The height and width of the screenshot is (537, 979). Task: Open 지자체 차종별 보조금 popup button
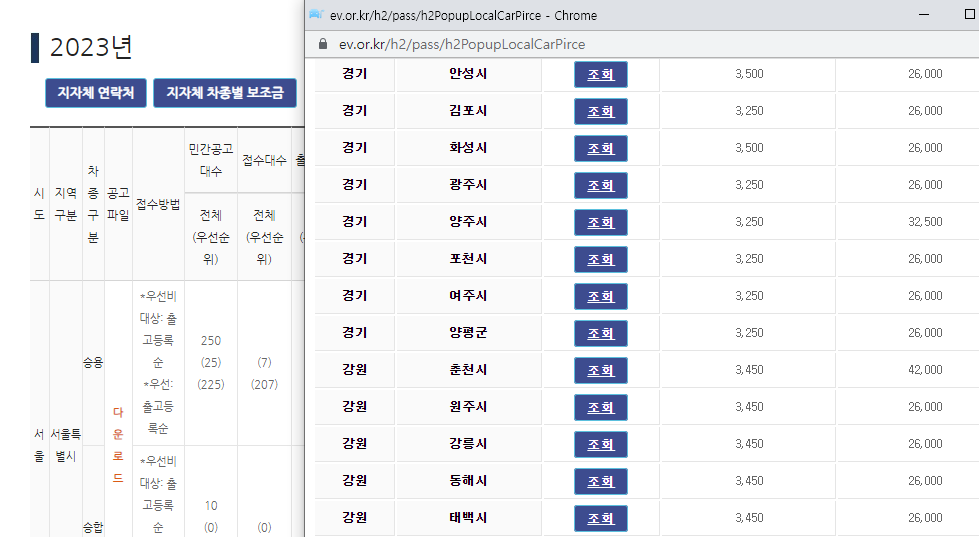point(225,93)
